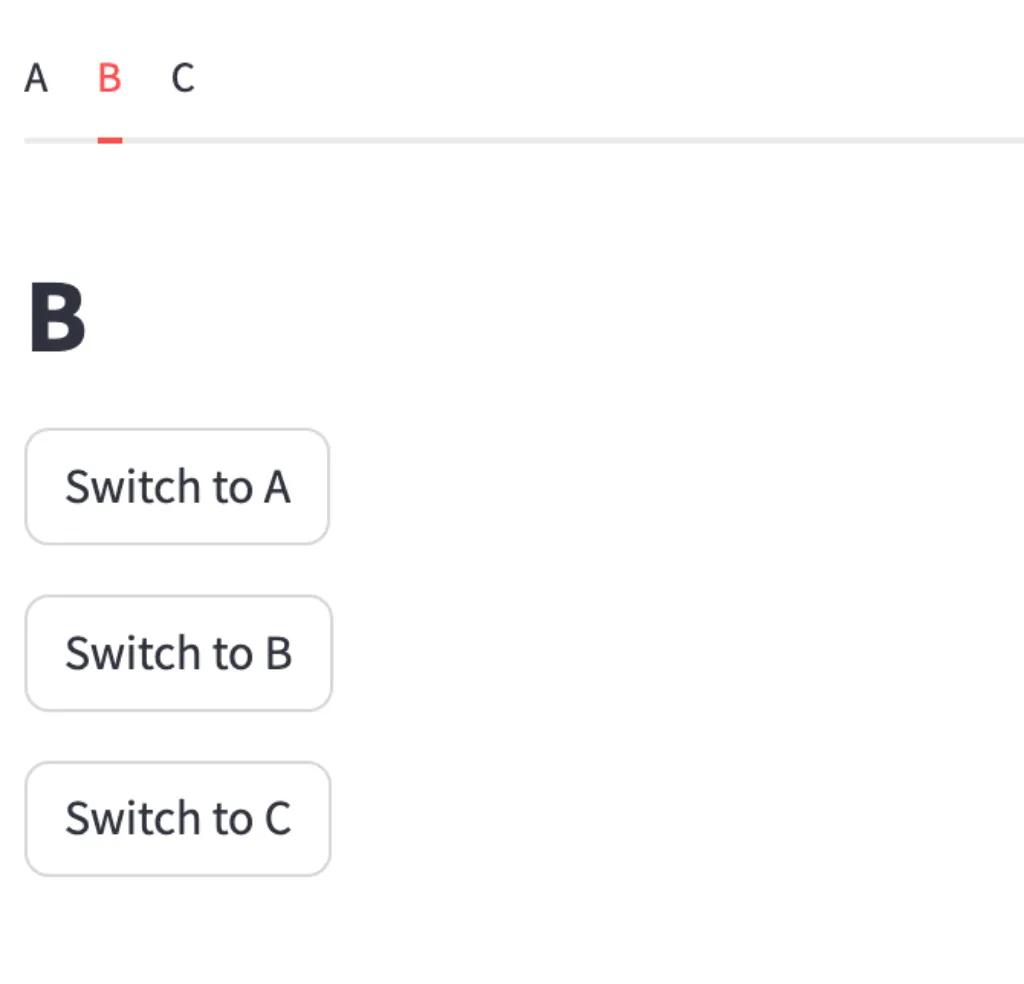
Task: Activate the middle Switch to B button
Action: point(178,653)
